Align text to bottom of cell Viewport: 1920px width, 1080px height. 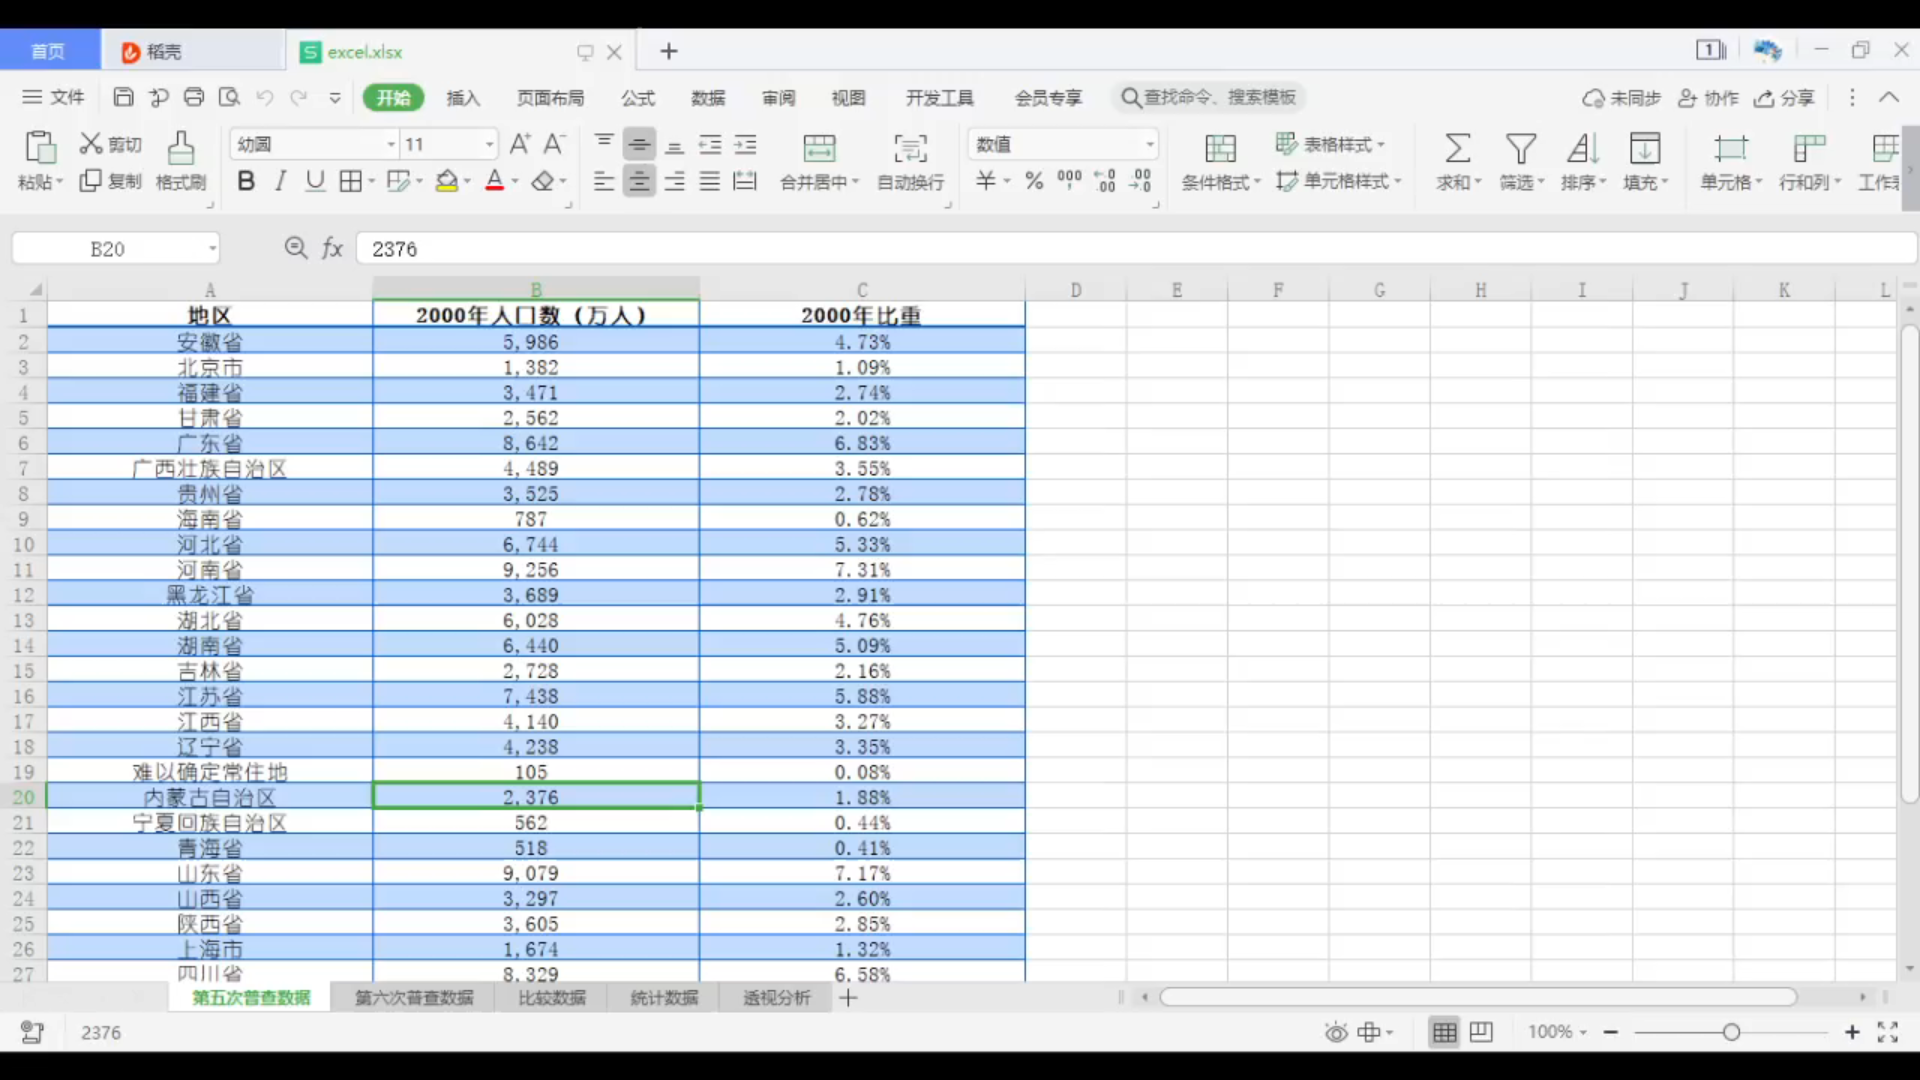[675, 144]
